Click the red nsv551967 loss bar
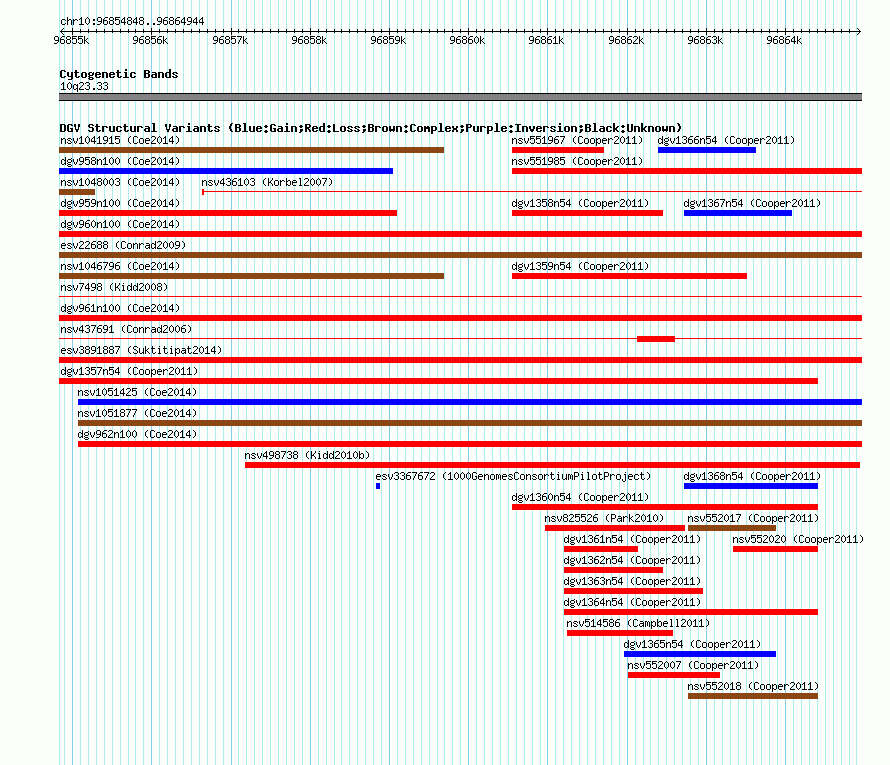 coord(558,150)
